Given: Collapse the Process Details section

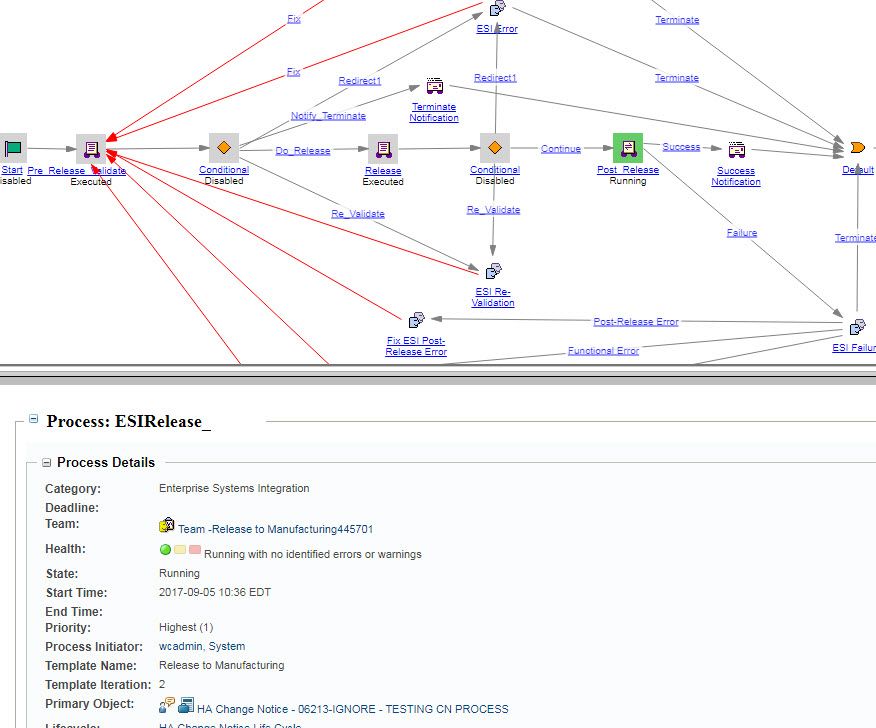Looking at the screenshot, I should (46, 463).
